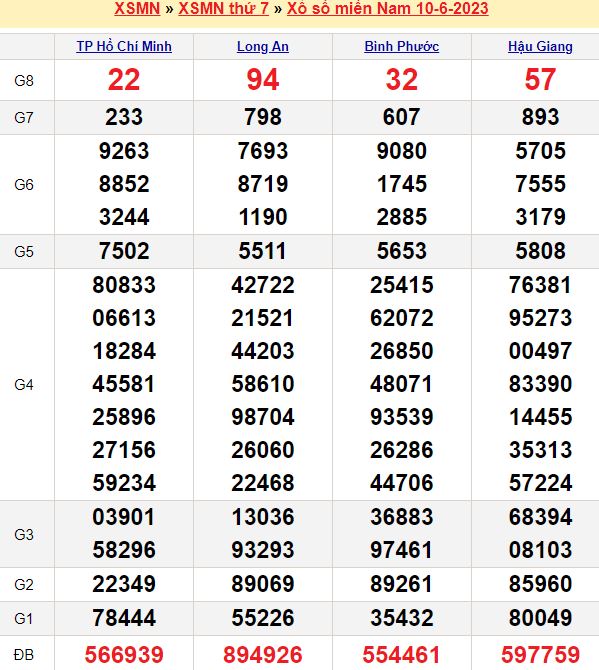Click G2 number 85960 in Hậu Giang column
Screen dimensions: 599x670
coord(540,584)
